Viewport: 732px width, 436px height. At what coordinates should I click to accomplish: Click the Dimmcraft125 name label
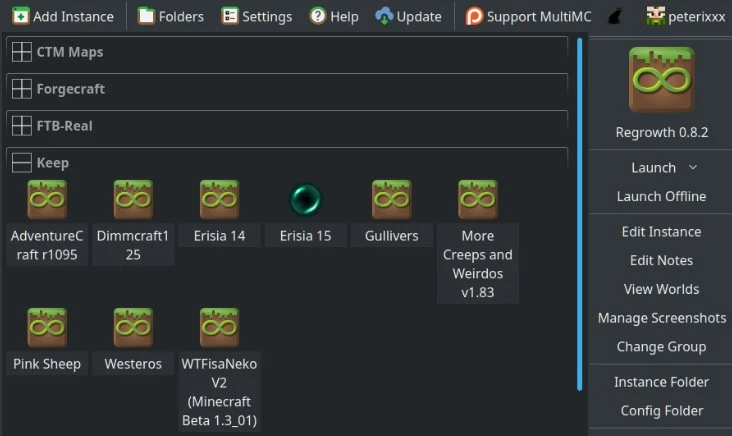(133, 245)
